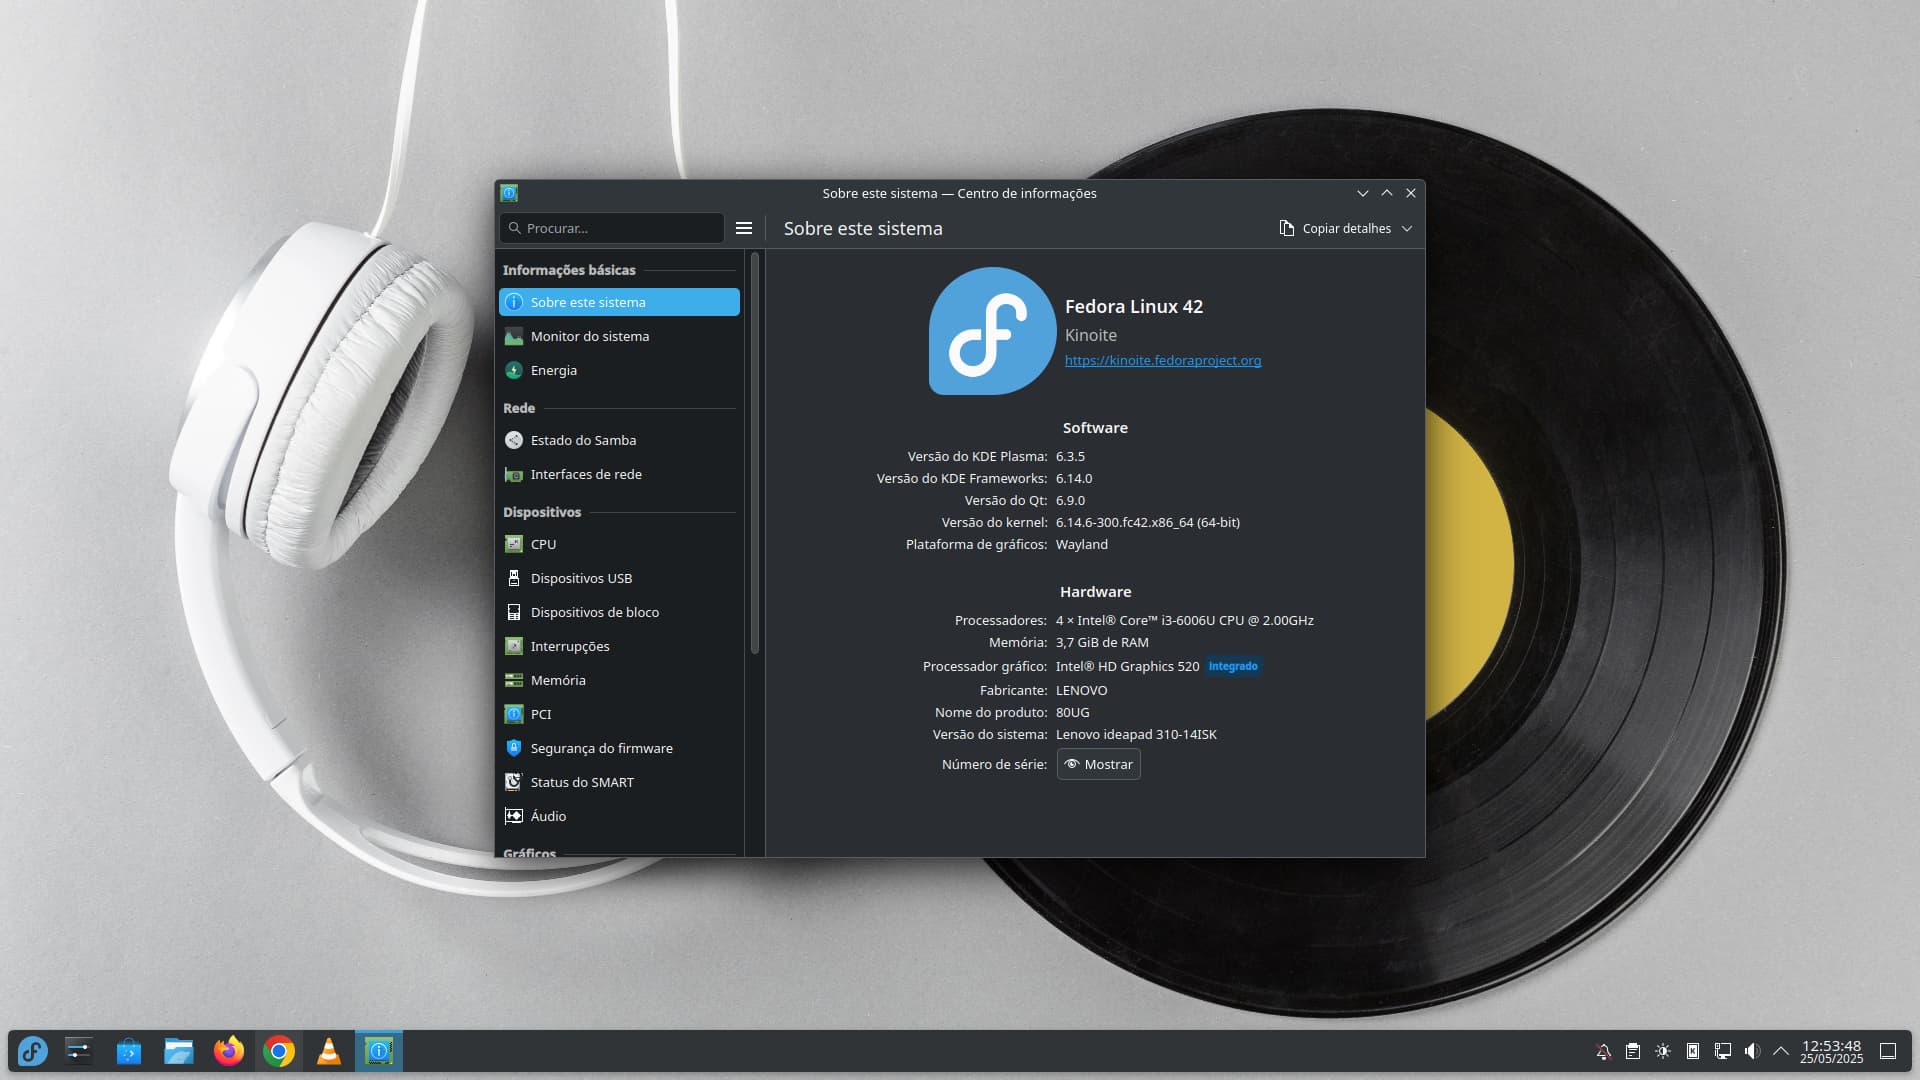
Task: Click the 3,7 GiB de RAM value
Action: (1102, 642)
